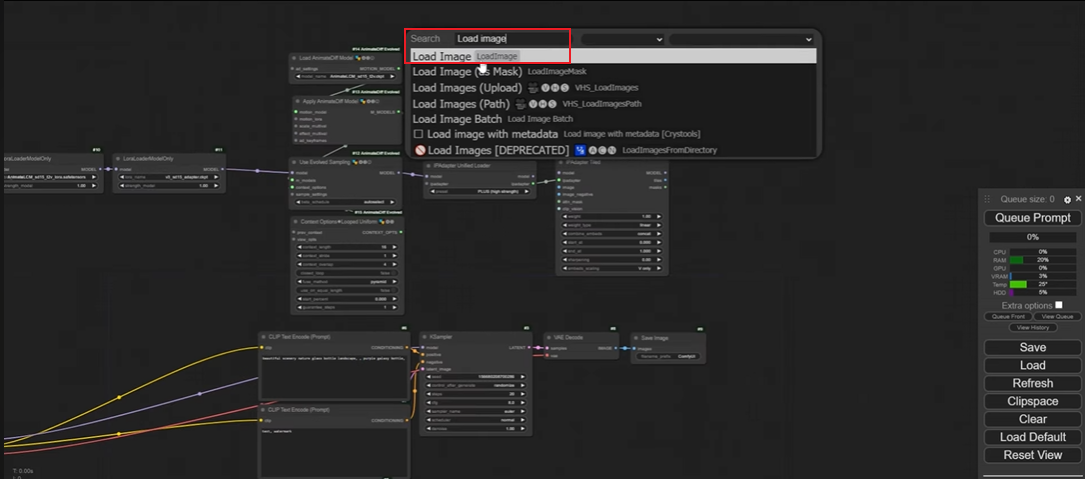Select Load Image (as Mask) search result

tap(613, 71)
